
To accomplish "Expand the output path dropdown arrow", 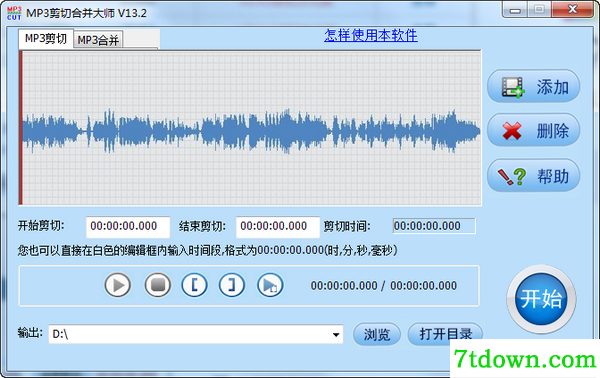I will [x=336, y=335].
